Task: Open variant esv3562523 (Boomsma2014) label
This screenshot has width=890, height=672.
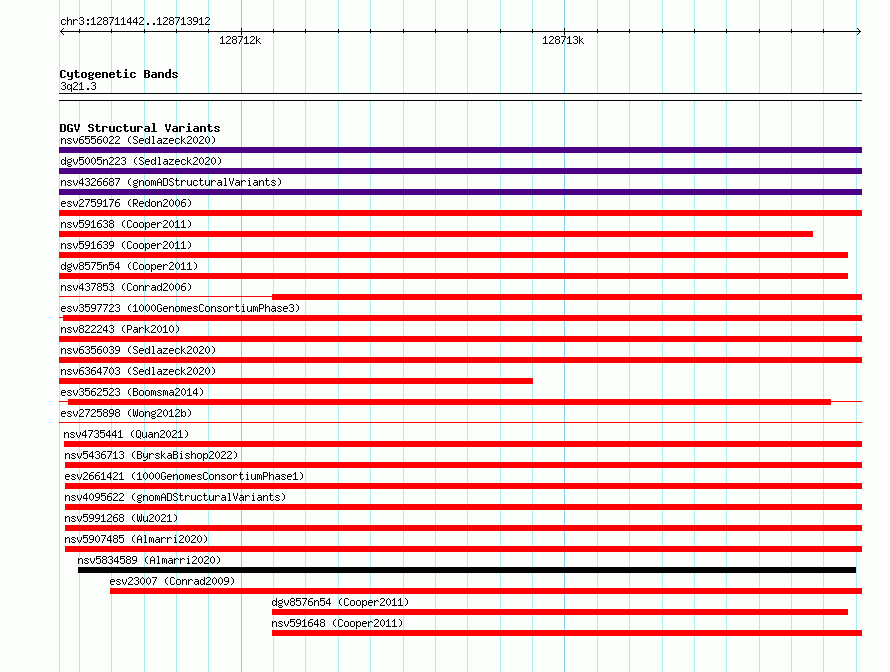Action: pyautogui.click(x=132, y=392)
